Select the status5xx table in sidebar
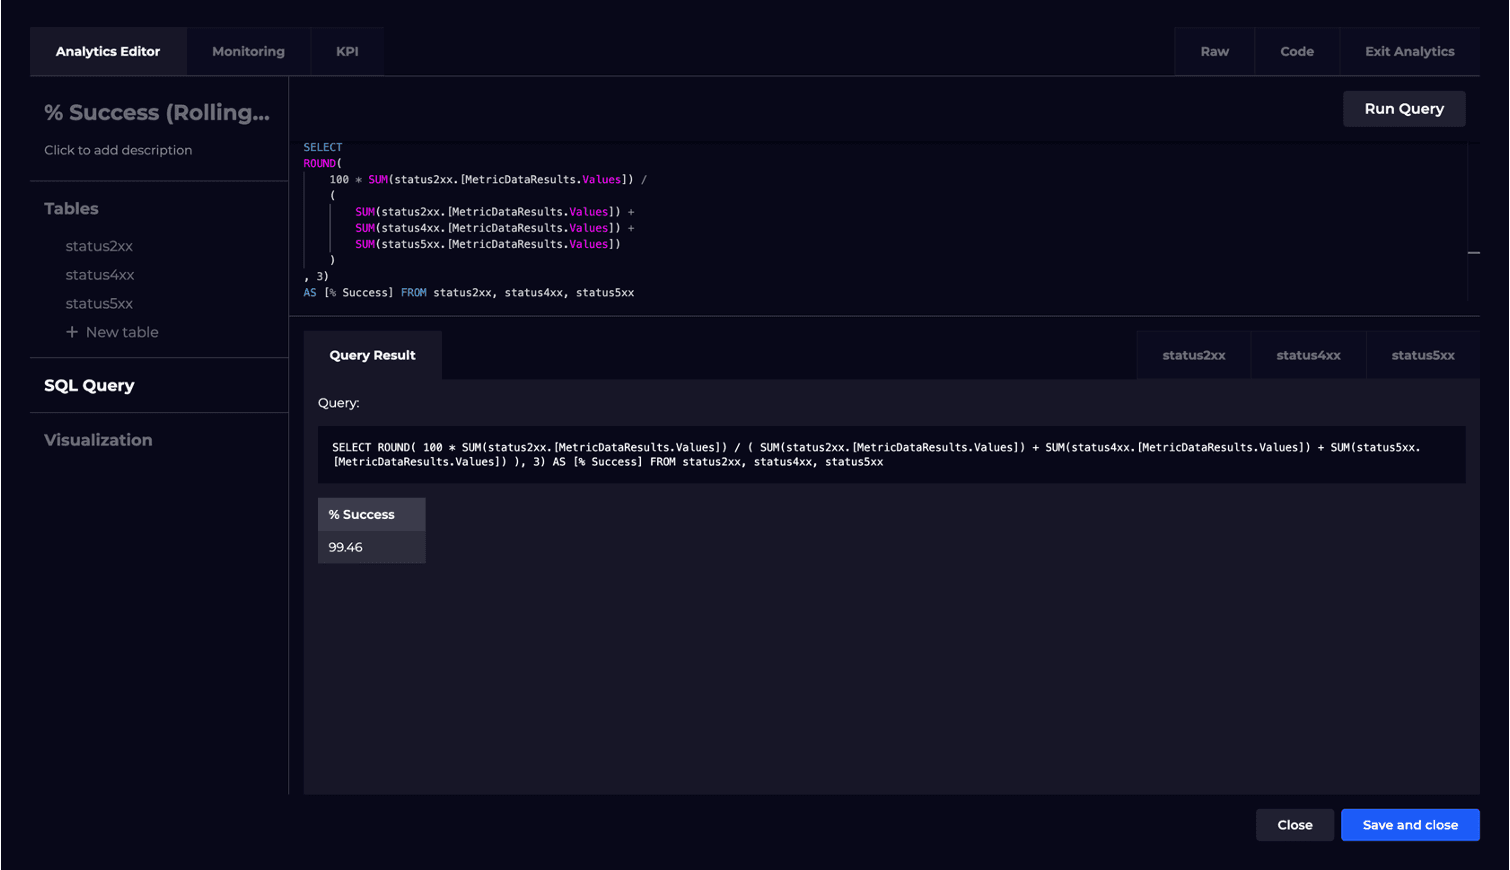The width and height of the screenshot is (1510, 870). tap(99, 304)
